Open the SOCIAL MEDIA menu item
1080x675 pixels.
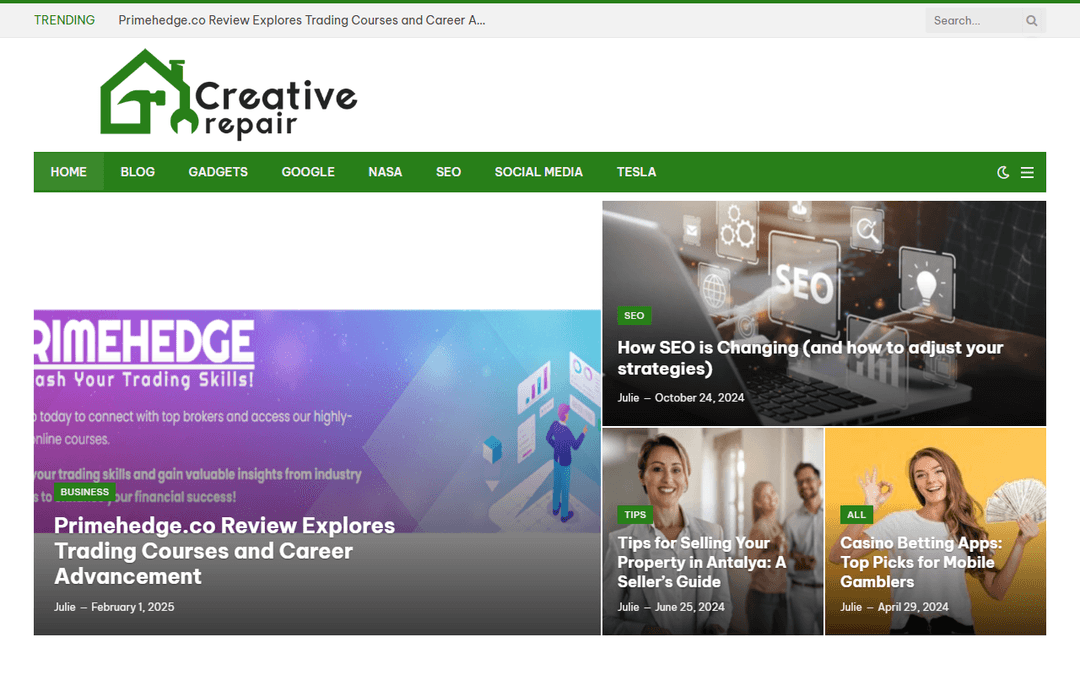point(539,172)
